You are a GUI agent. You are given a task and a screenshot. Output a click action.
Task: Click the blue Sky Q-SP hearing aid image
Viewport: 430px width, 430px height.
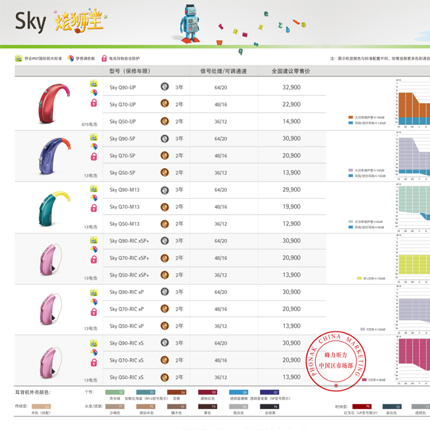pyautogui.click(x=54, y=156)
